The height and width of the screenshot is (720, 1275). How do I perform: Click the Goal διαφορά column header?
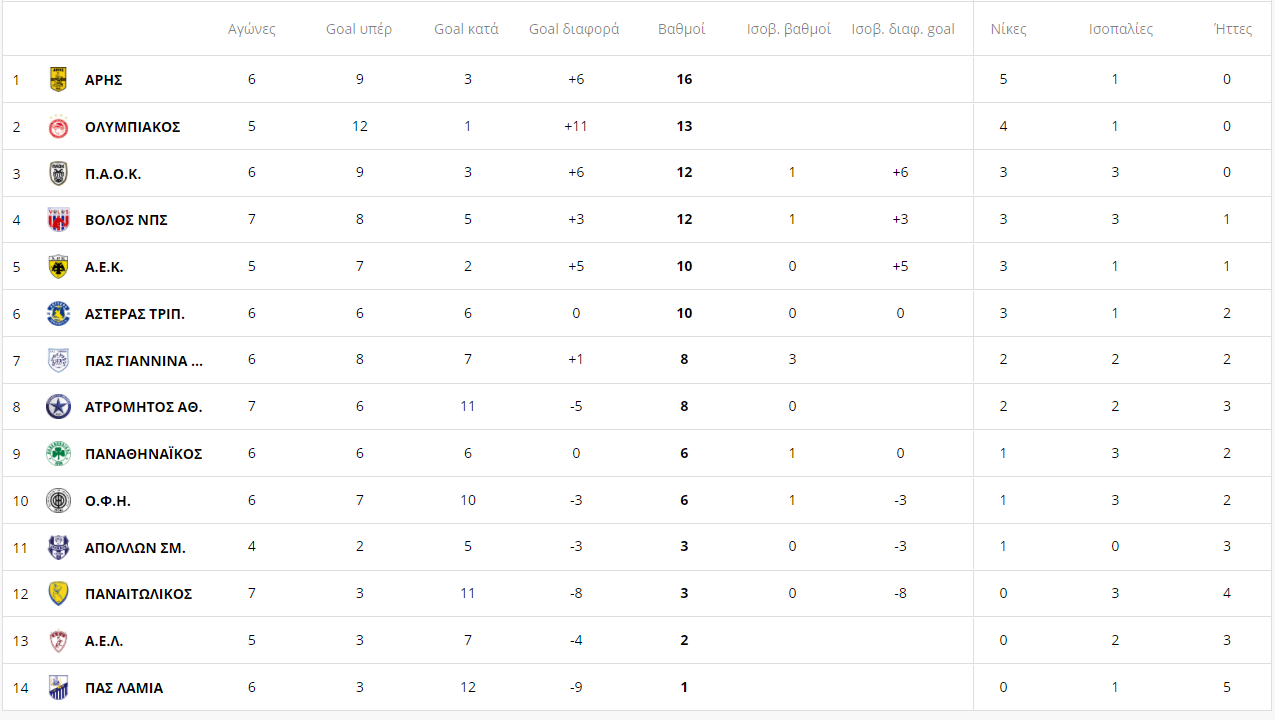(x=573, y=29)
